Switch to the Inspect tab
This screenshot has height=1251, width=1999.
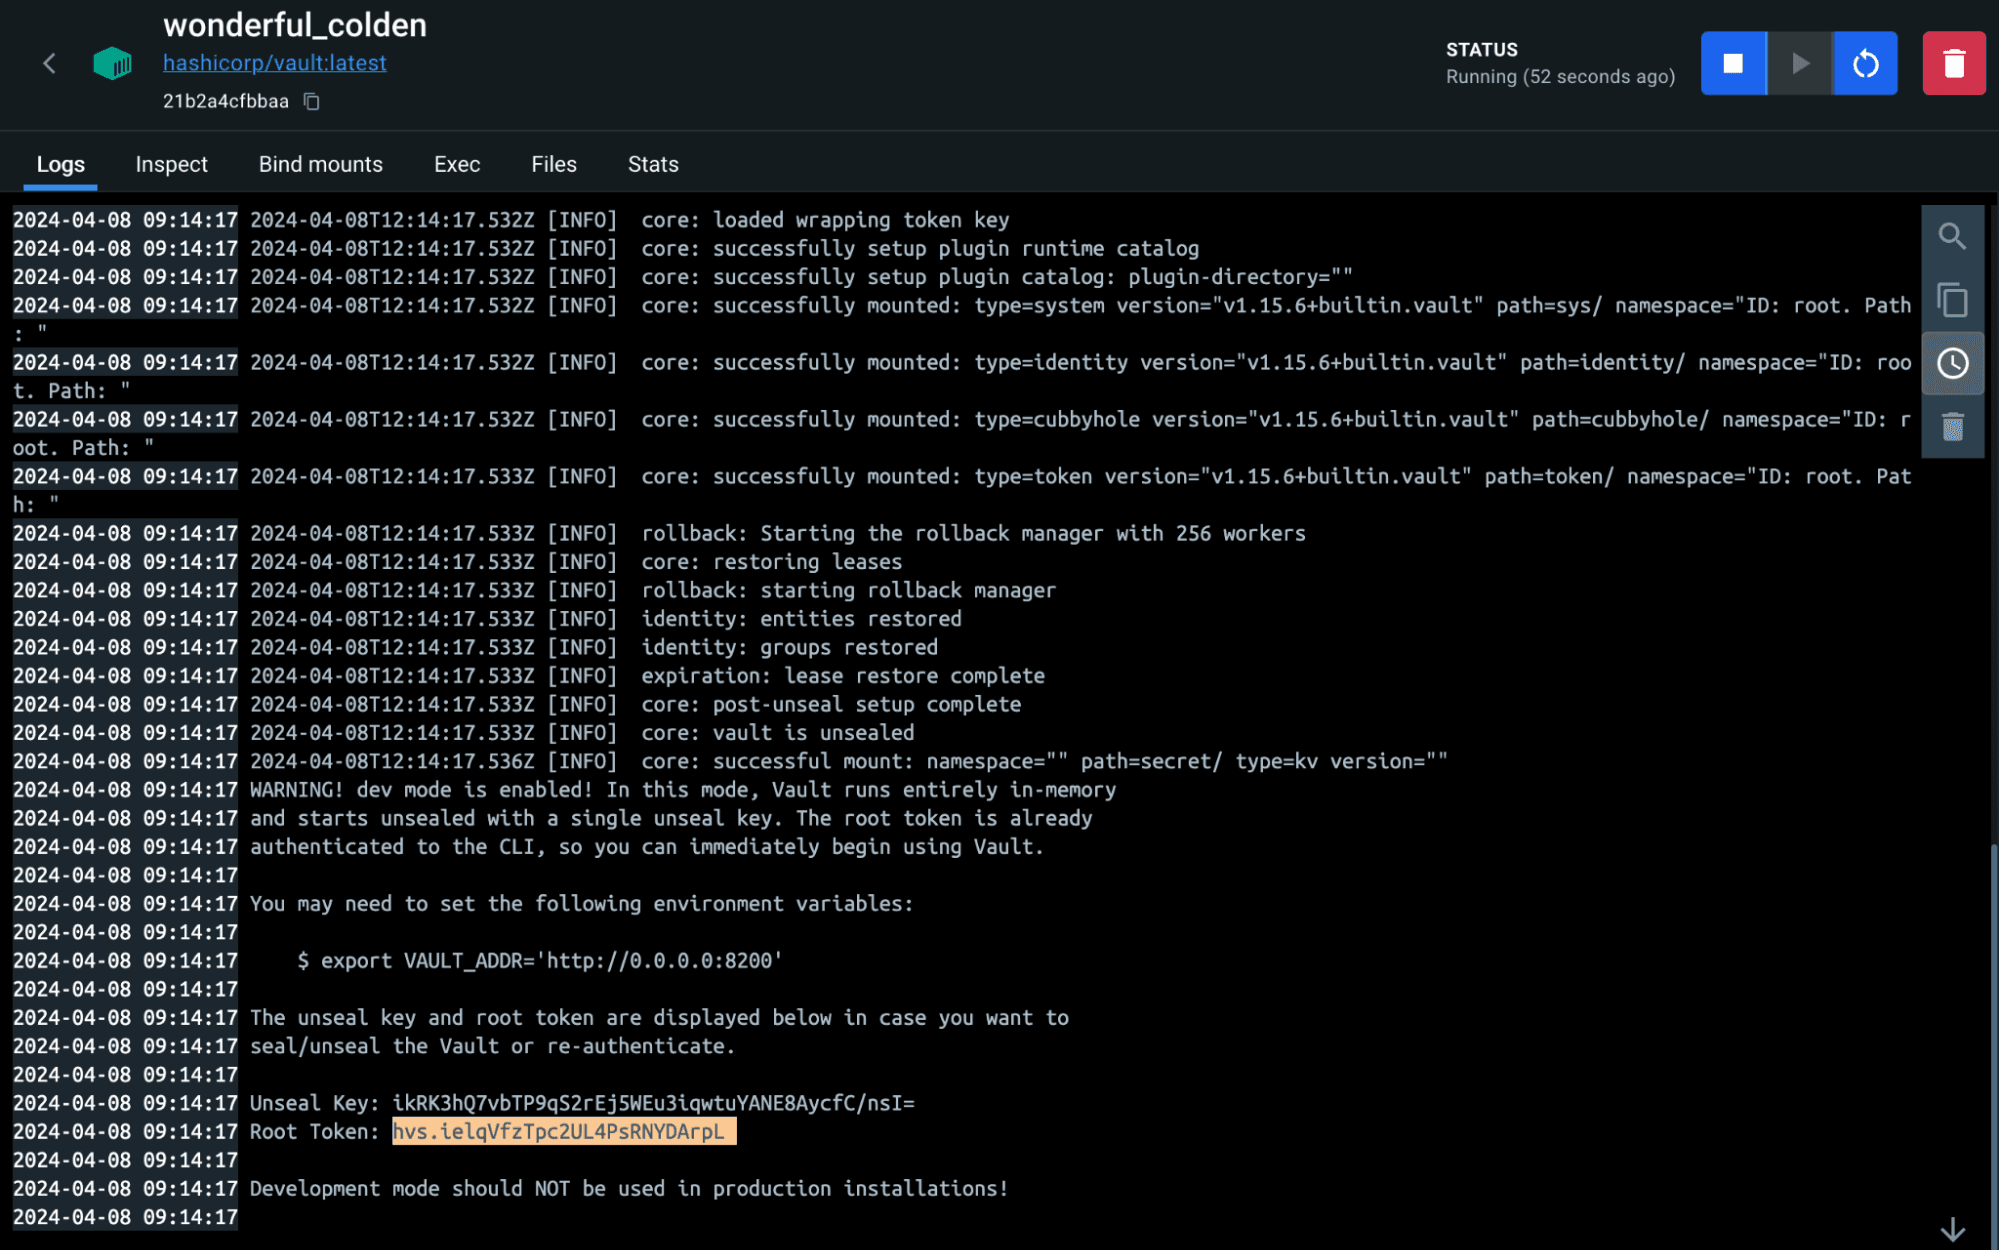pos(171,164)
